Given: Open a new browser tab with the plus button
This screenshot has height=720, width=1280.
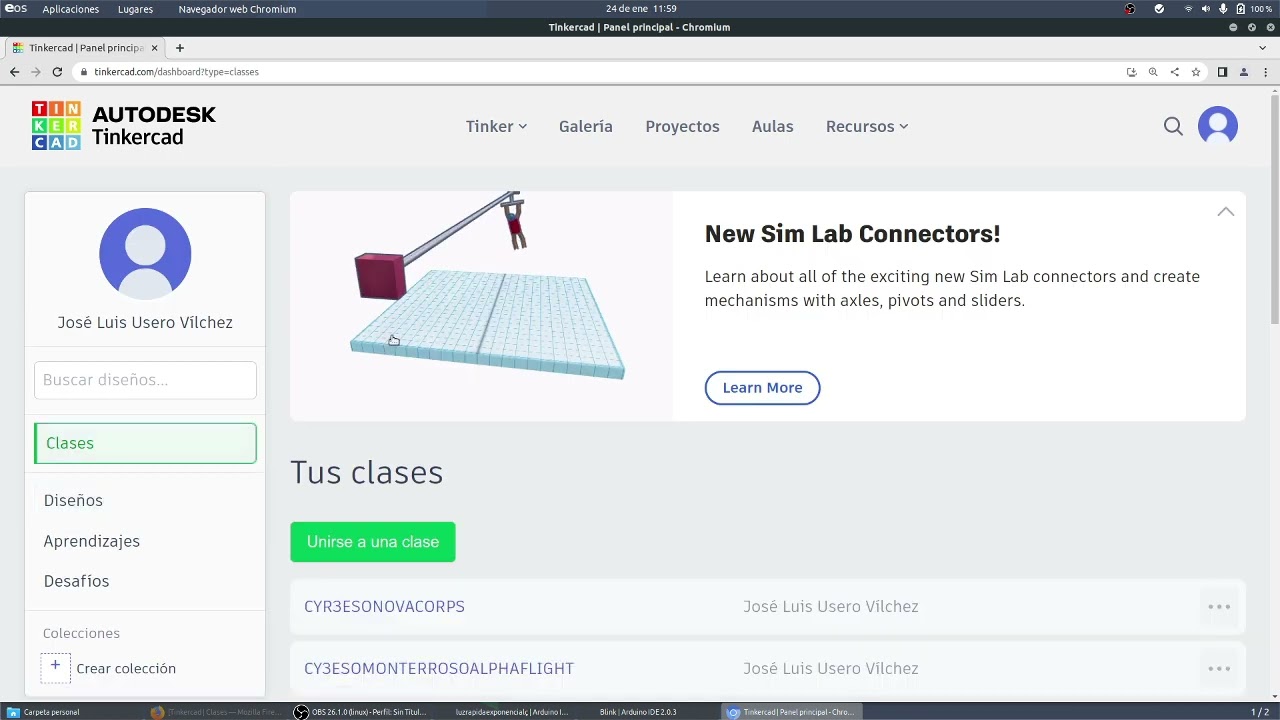Looking at the screenshot, I should (x=180, y=48).
